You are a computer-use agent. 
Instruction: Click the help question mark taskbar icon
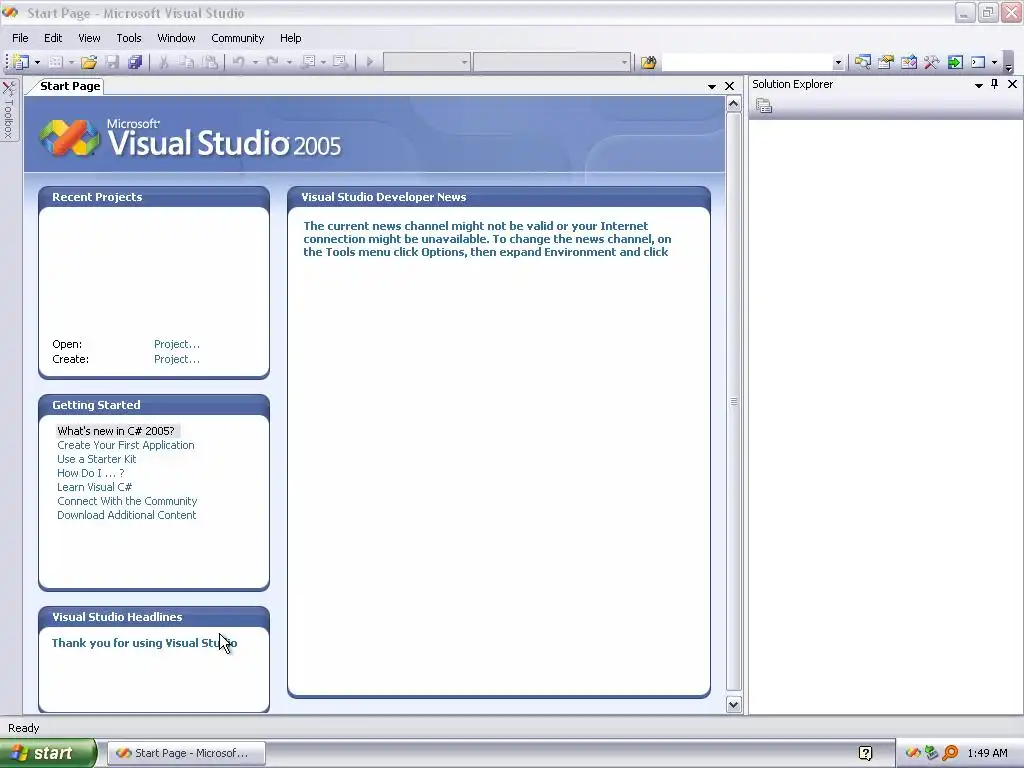[865, 753]
